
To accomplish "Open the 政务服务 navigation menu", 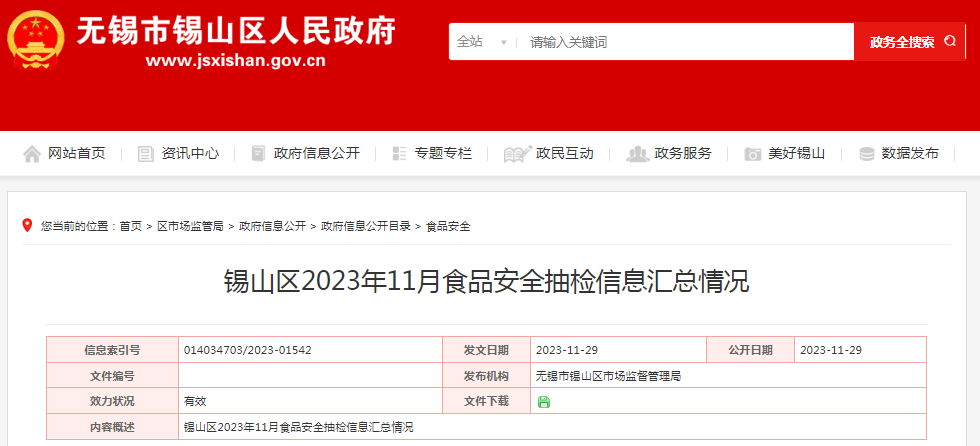I will 683,154.
